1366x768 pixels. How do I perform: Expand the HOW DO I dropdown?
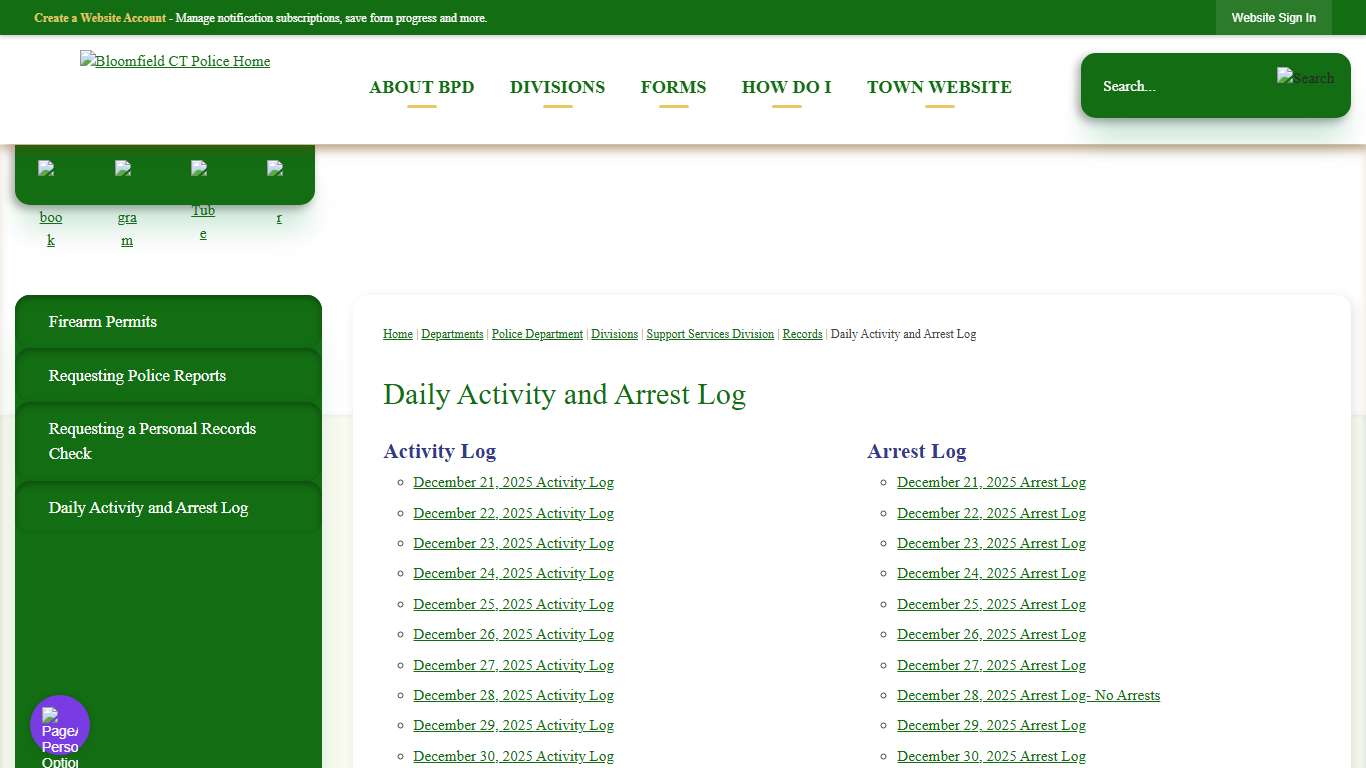tap(786, 87)
